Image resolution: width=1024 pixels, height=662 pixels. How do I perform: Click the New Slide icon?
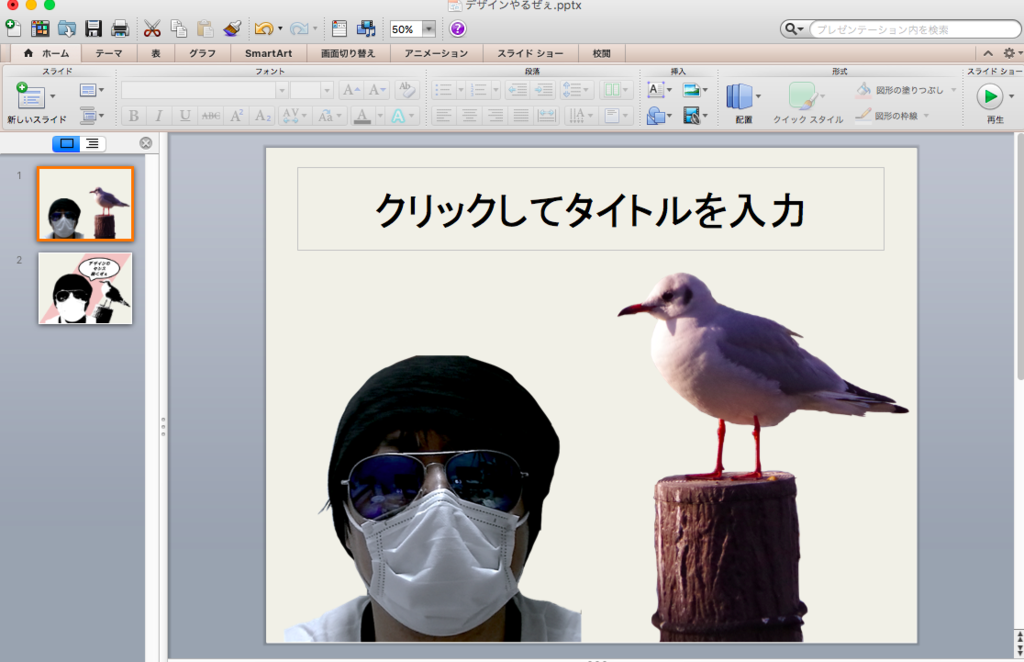point(29,97)
